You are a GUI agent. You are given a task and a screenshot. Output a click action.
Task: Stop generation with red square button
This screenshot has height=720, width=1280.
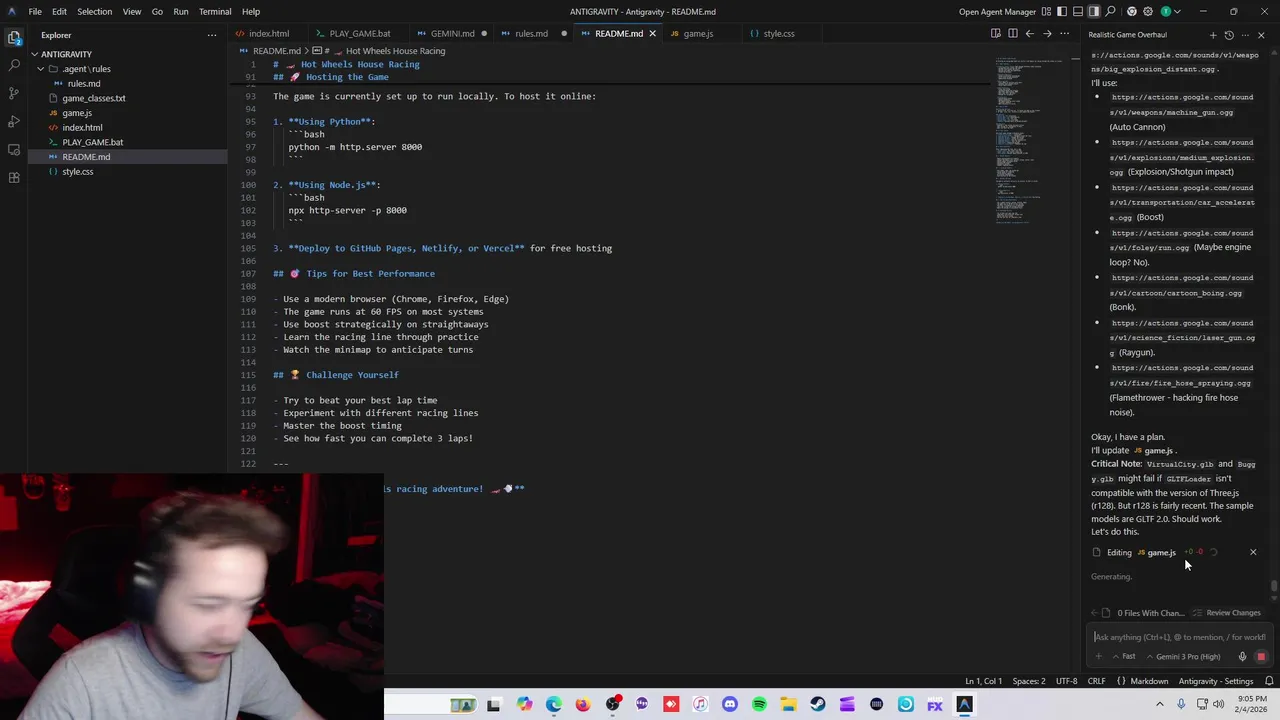tap(1261, 657)
